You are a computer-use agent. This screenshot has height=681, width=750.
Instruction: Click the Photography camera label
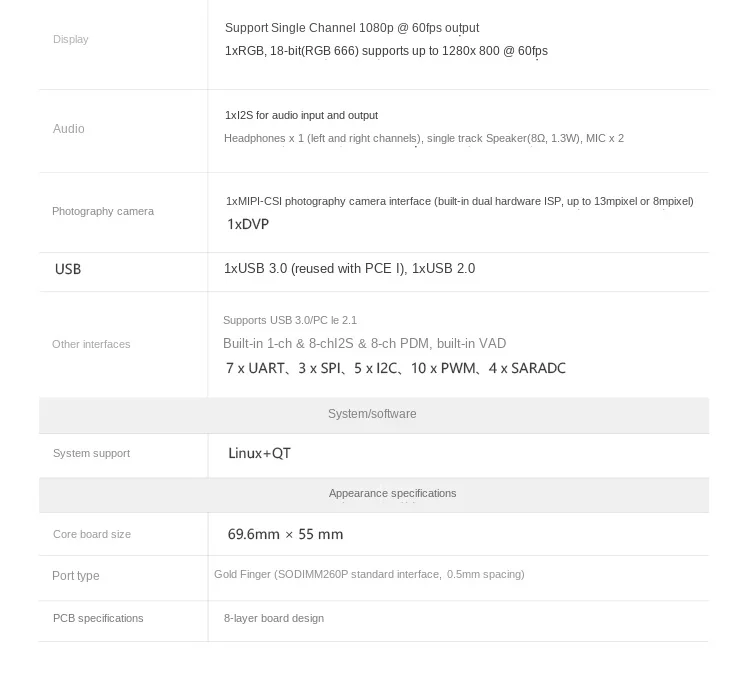coord(102,211)
